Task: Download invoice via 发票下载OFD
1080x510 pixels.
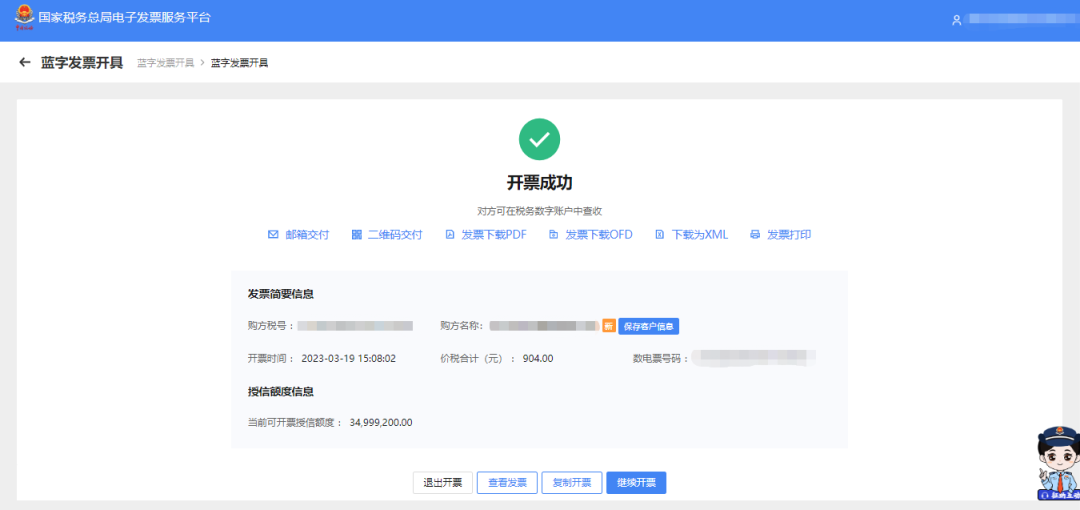Action: pyautogui.click(x=599, y=234)
